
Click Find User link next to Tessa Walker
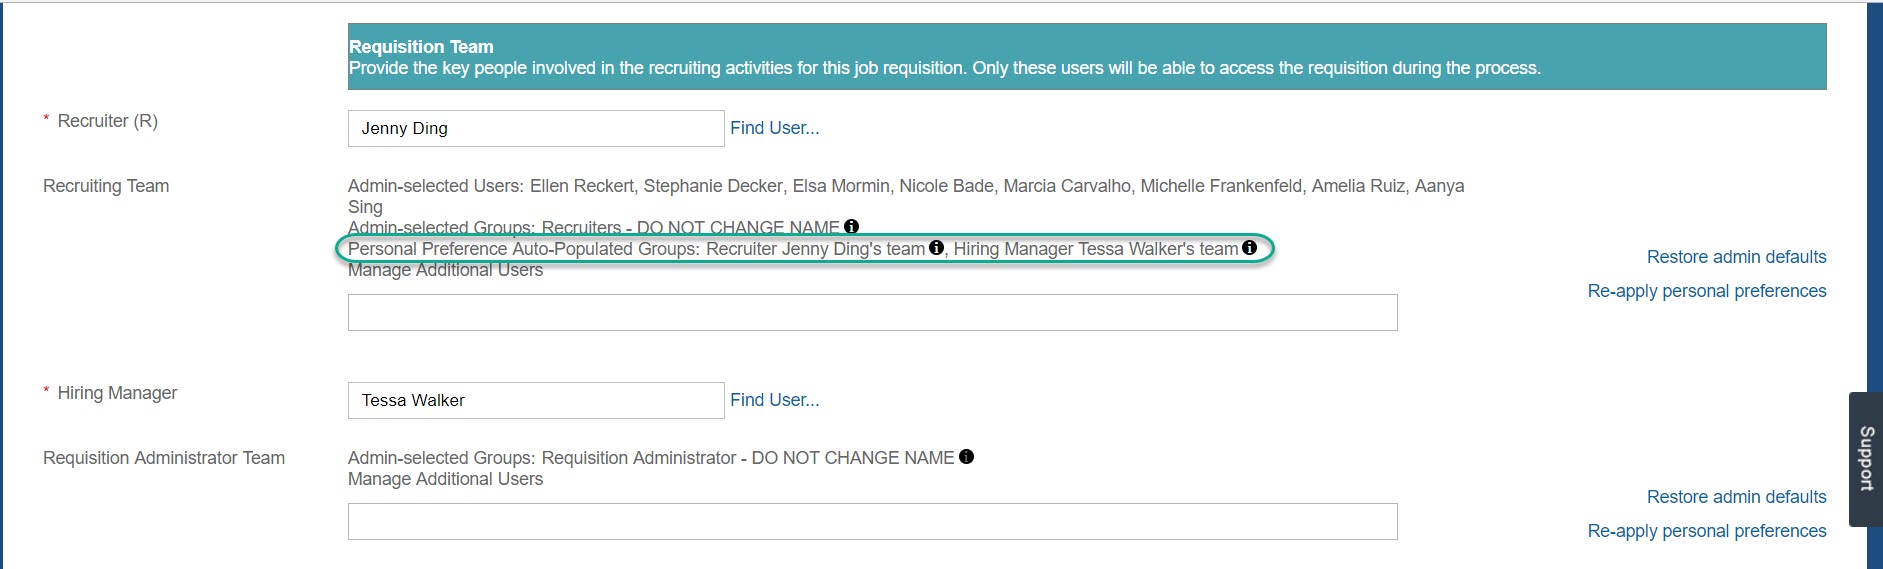(x=774, y=400)
